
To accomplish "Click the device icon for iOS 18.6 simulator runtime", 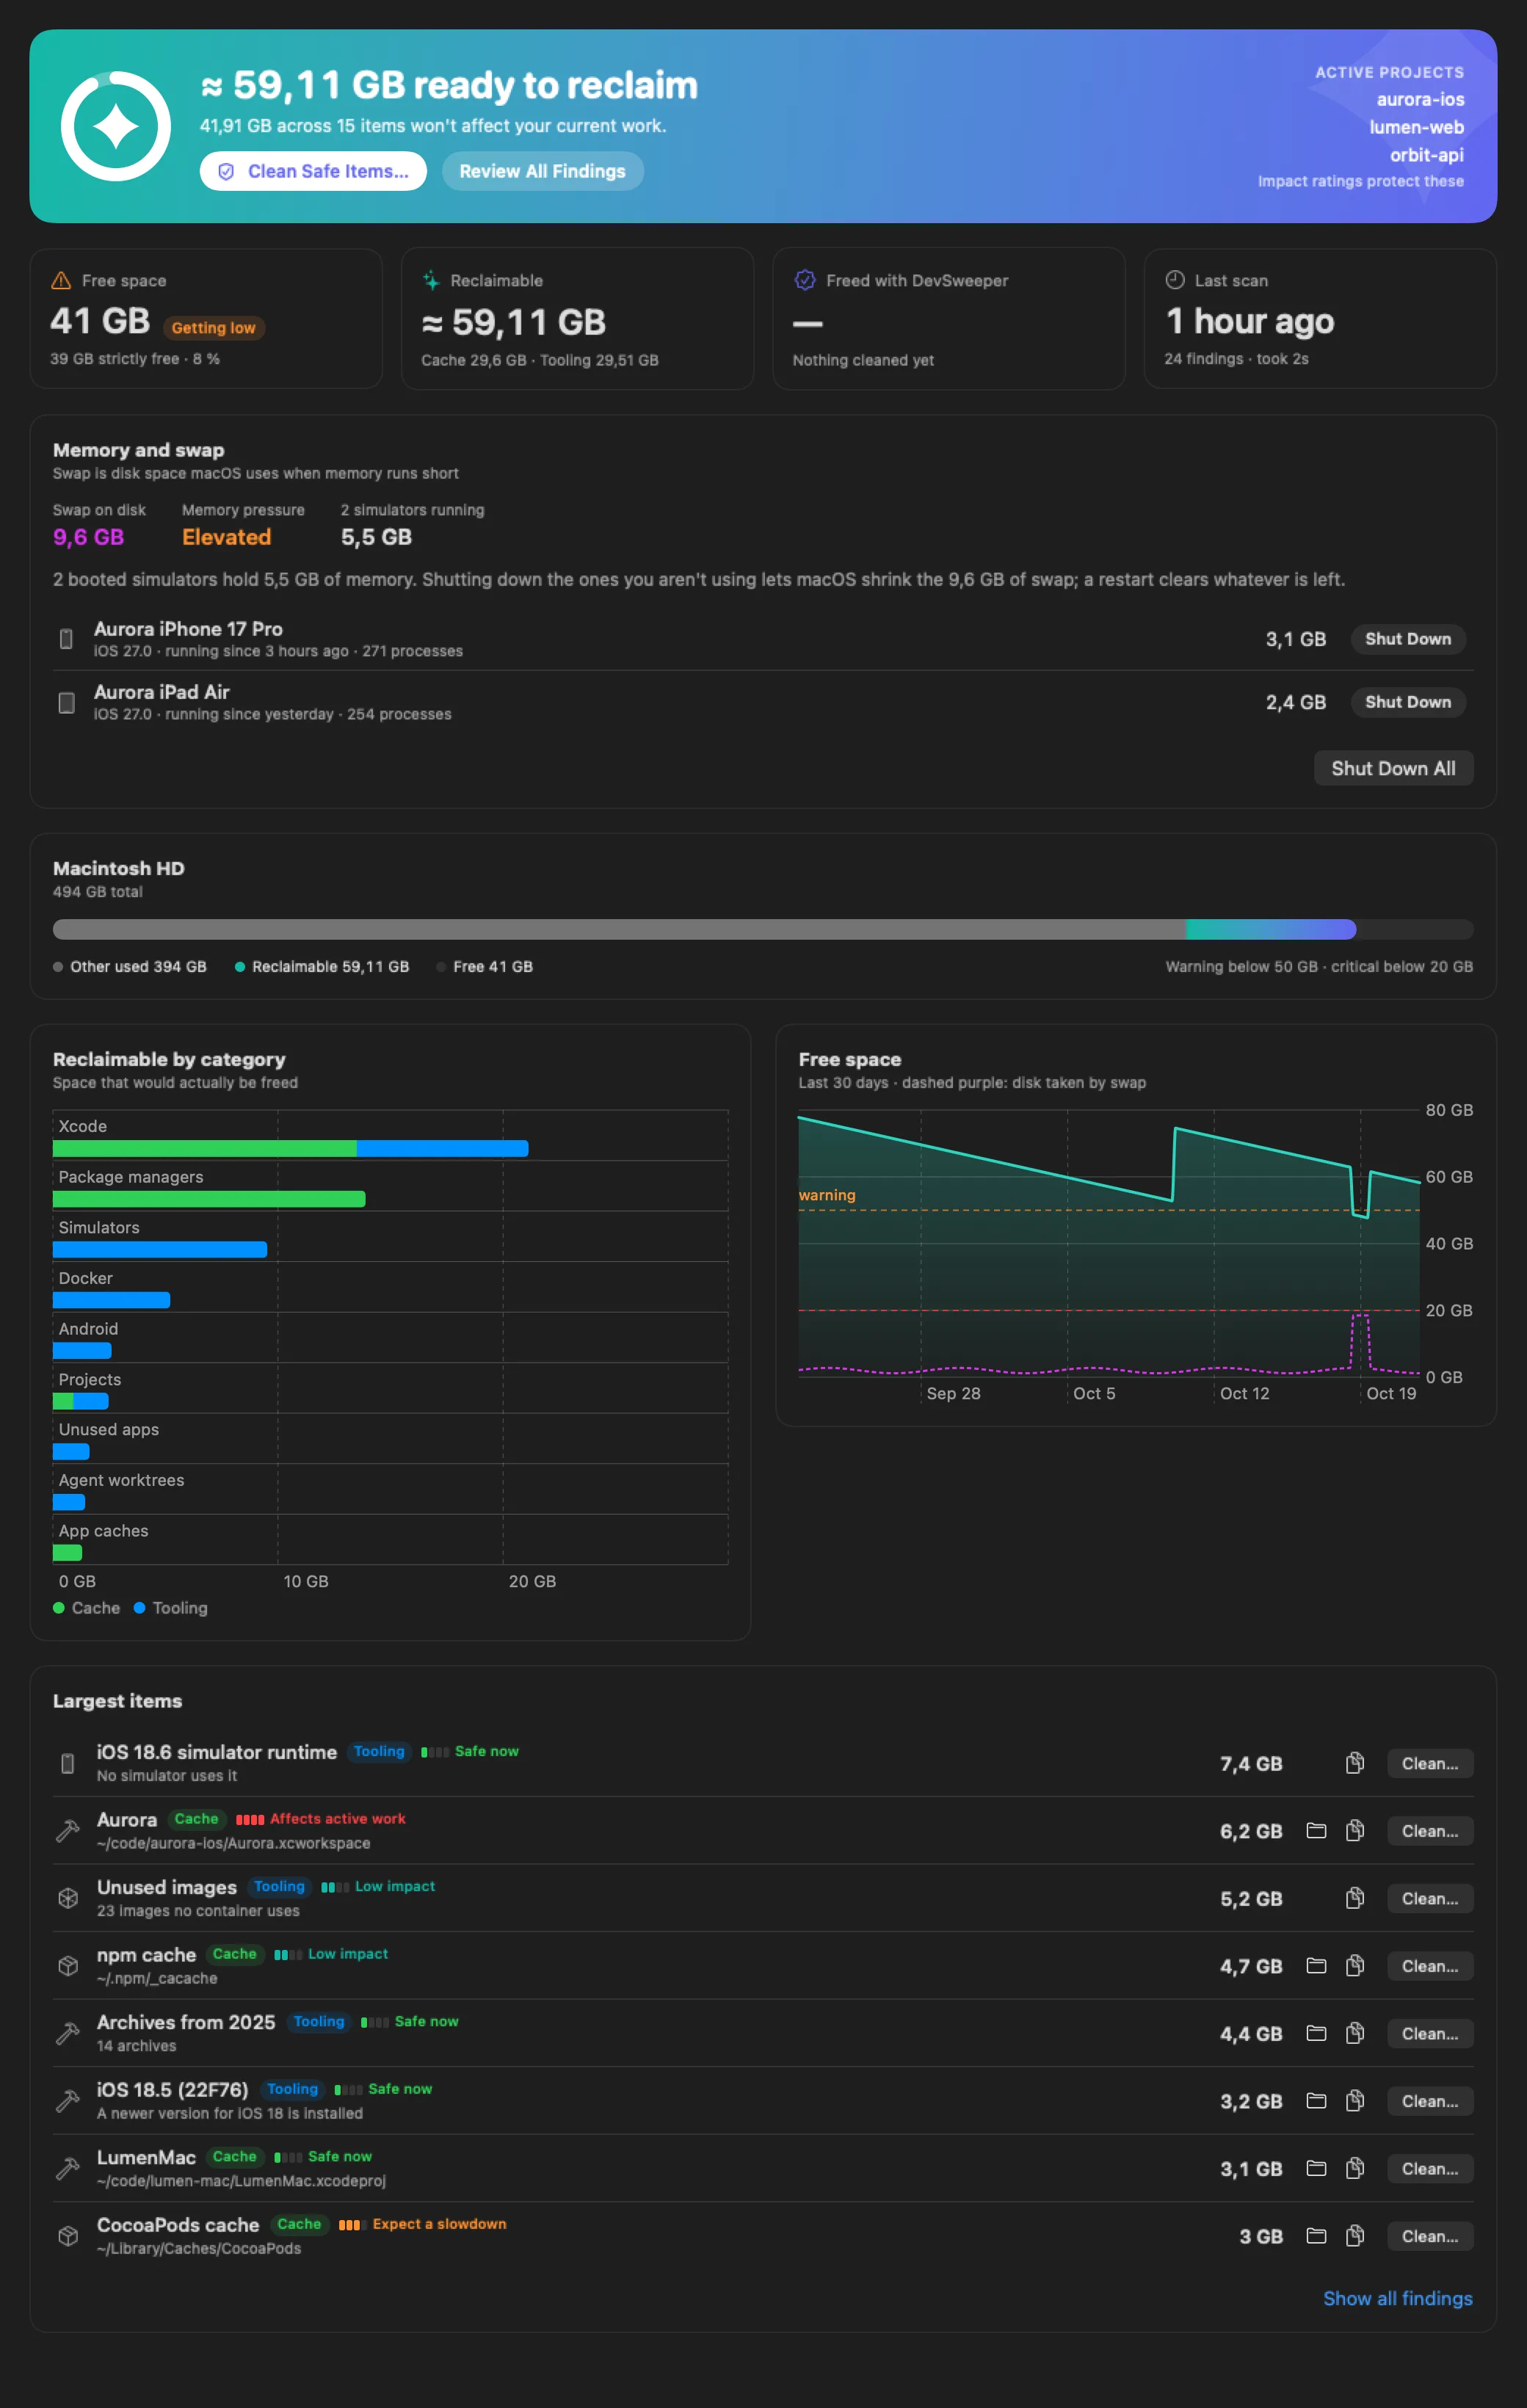I will 67,1763.
